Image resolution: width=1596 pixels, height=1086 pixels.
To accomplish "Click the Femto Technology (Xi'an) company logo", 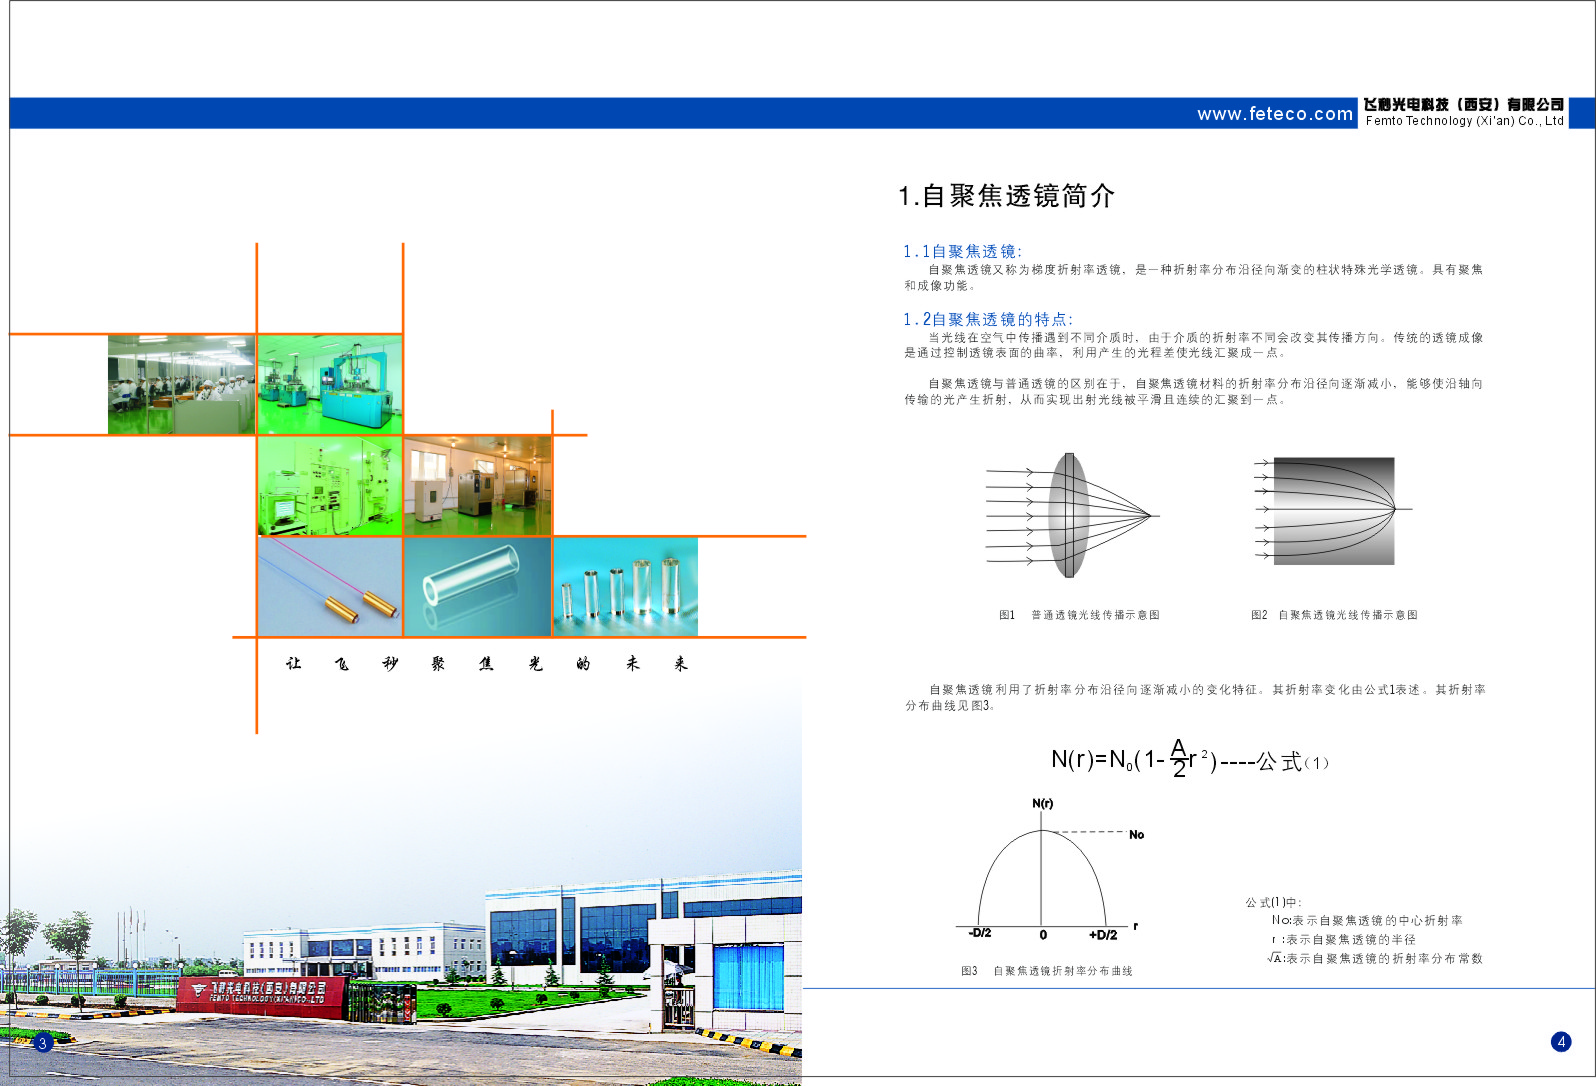I will point(1464,112).
